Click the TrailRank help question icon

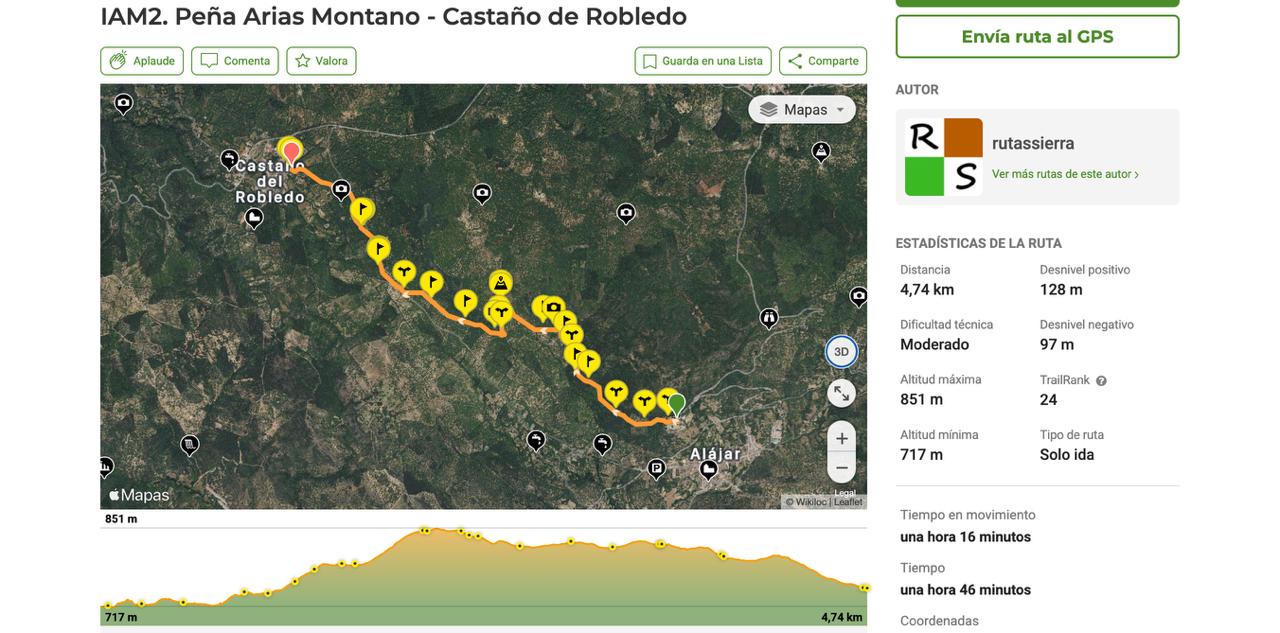[1101, 381]
